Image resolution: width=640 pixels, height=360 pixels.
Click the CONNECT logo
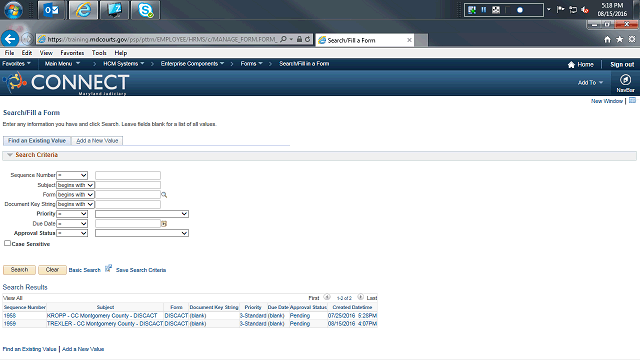[x=67, y=83]
